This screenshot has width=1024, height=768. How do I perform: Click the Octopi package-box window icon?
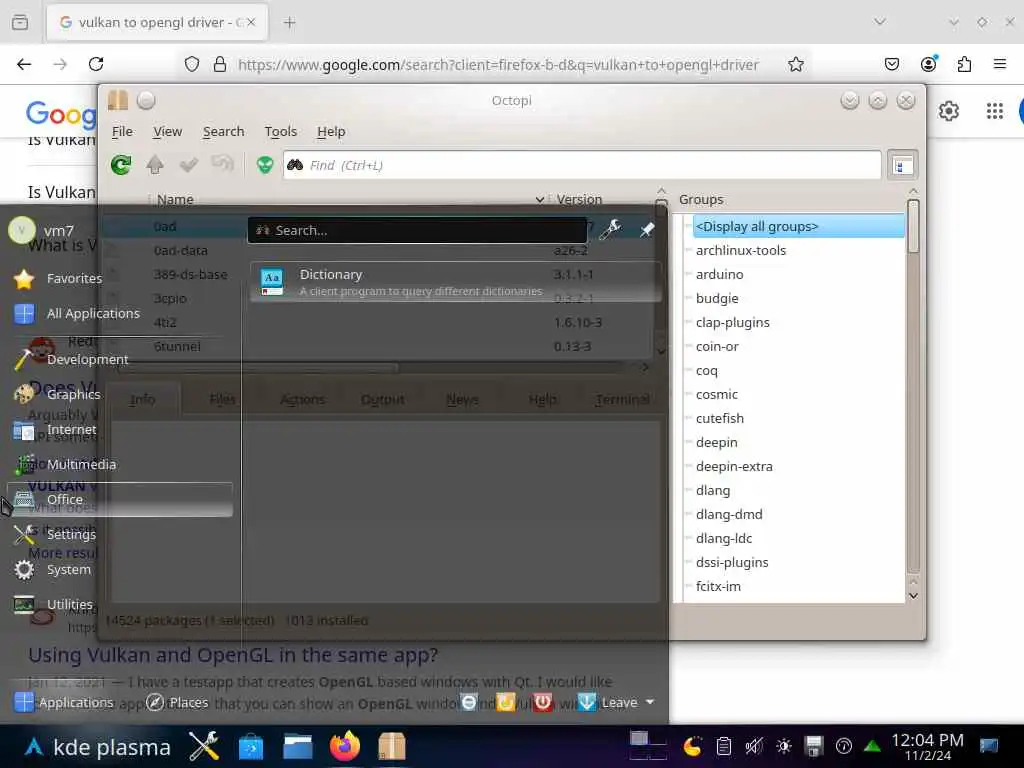(x=118, y=101)
